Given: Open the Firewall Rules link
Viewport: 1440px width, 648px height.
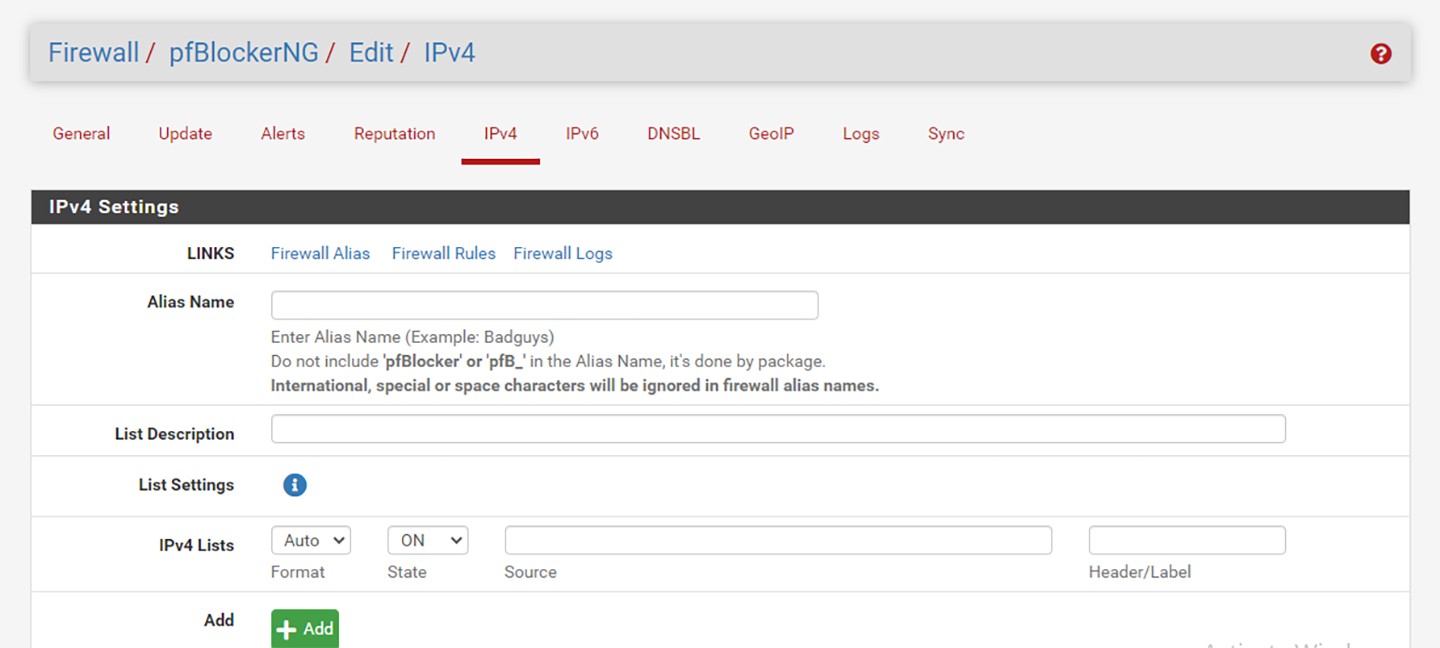Looking at the screenshot, I should [443, 254].
